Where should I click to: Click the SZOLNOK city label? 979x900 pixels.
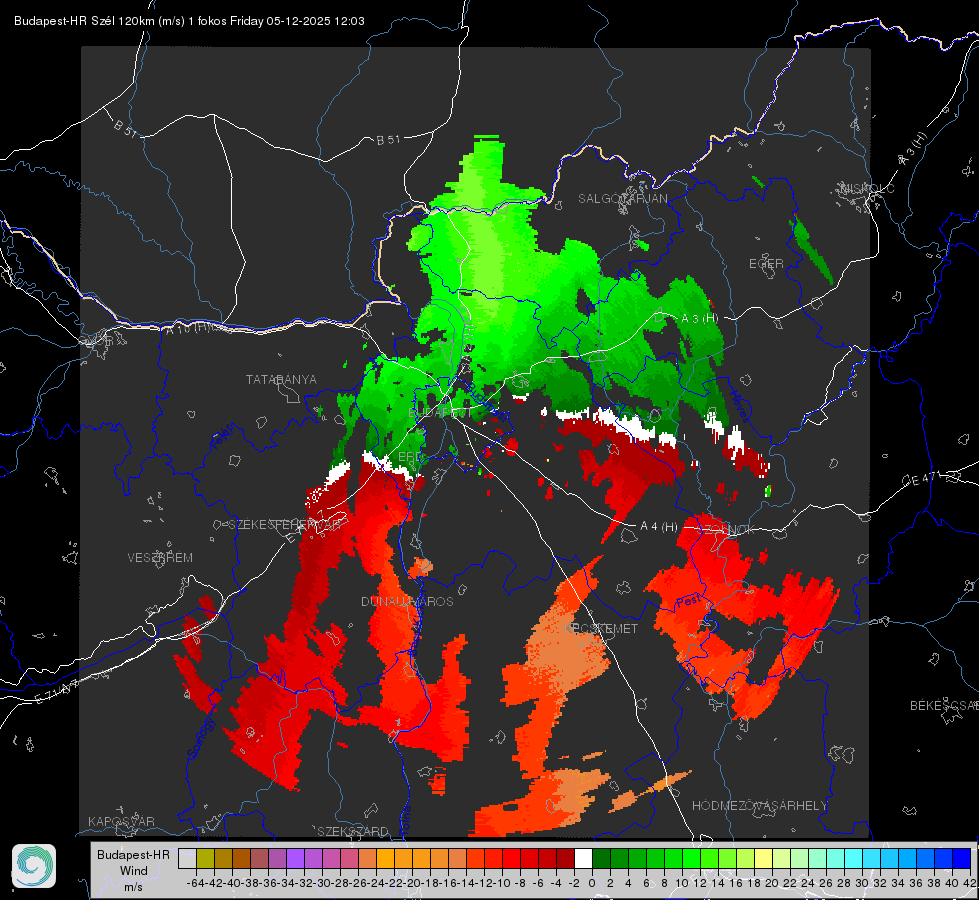coord(727,530)
